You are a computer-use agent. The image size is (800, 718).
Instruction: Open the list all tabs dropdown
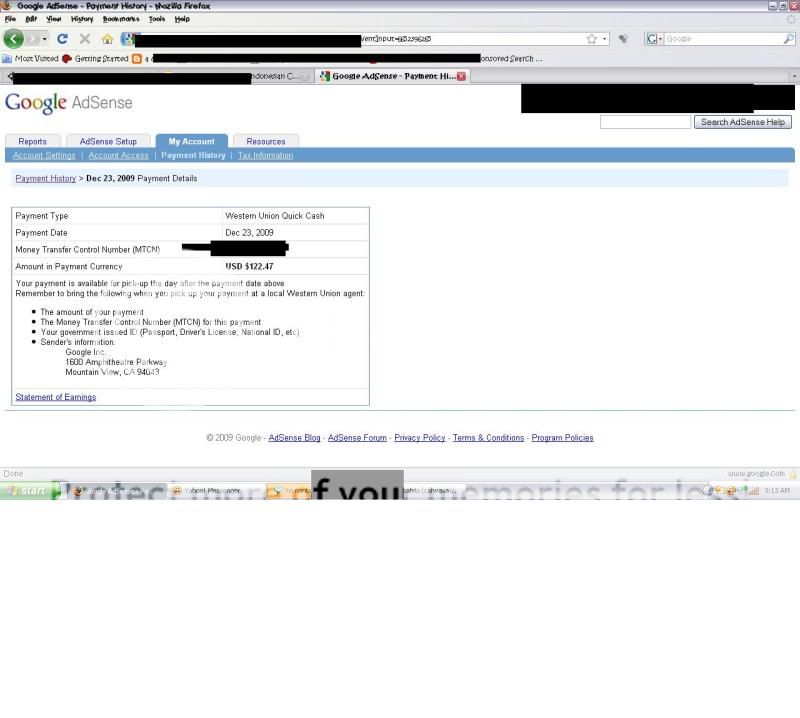pos(794,76)
